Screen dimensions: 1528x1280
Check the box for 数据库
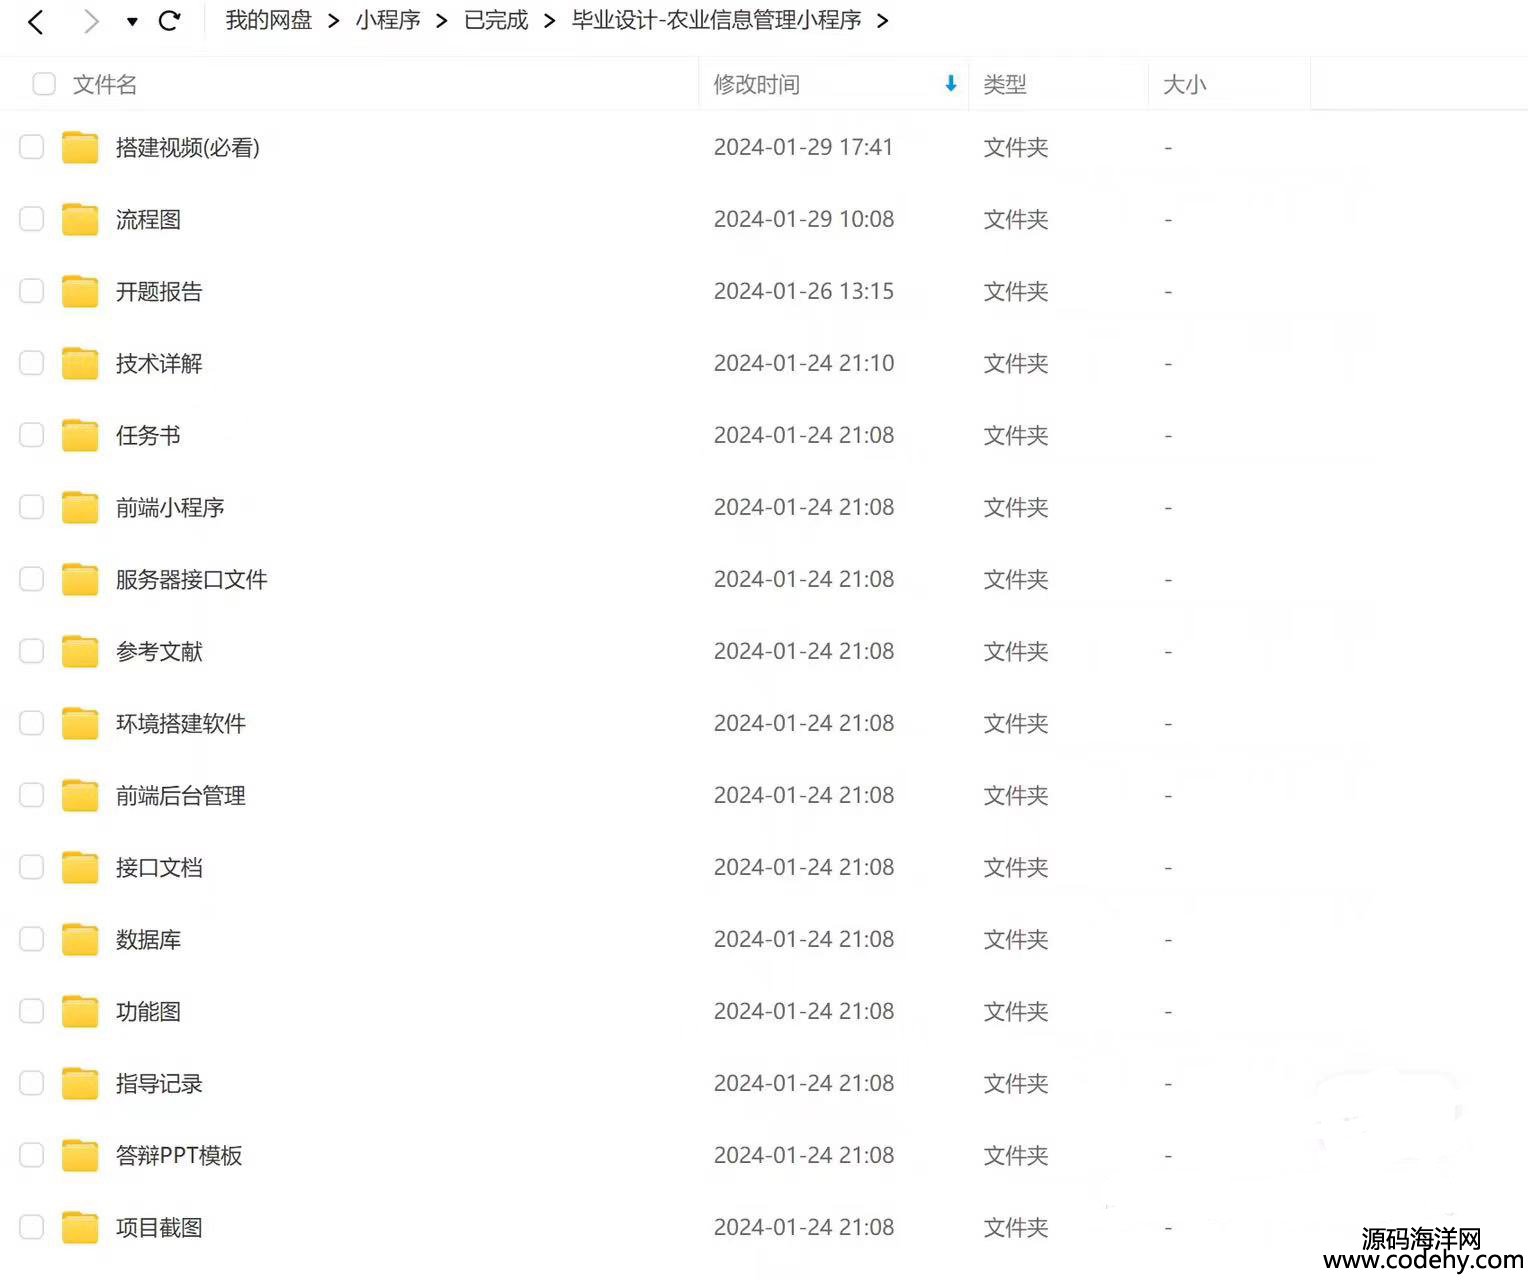coord(32,939)
